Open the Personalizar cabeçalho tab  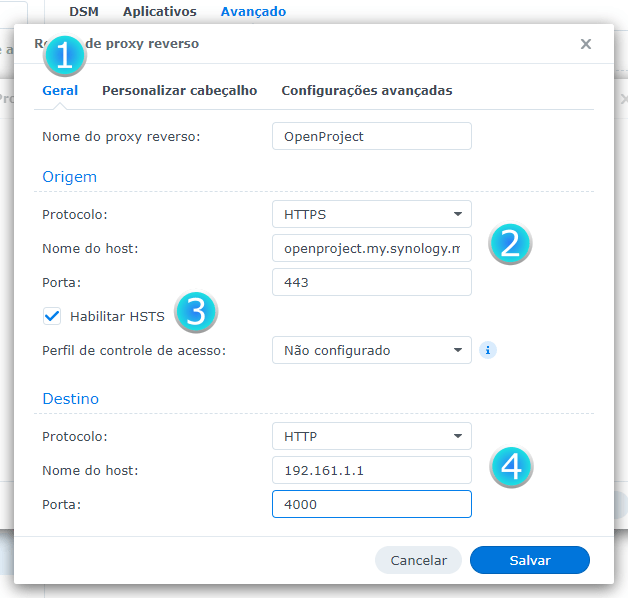(x=179, y=91)
